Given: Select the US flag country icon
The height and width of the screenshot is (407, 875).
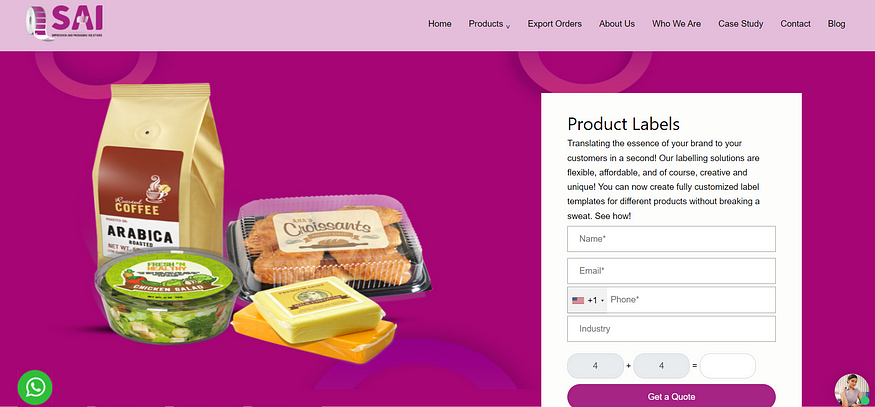Looking at the screenshot, I should tap(578, 300).
